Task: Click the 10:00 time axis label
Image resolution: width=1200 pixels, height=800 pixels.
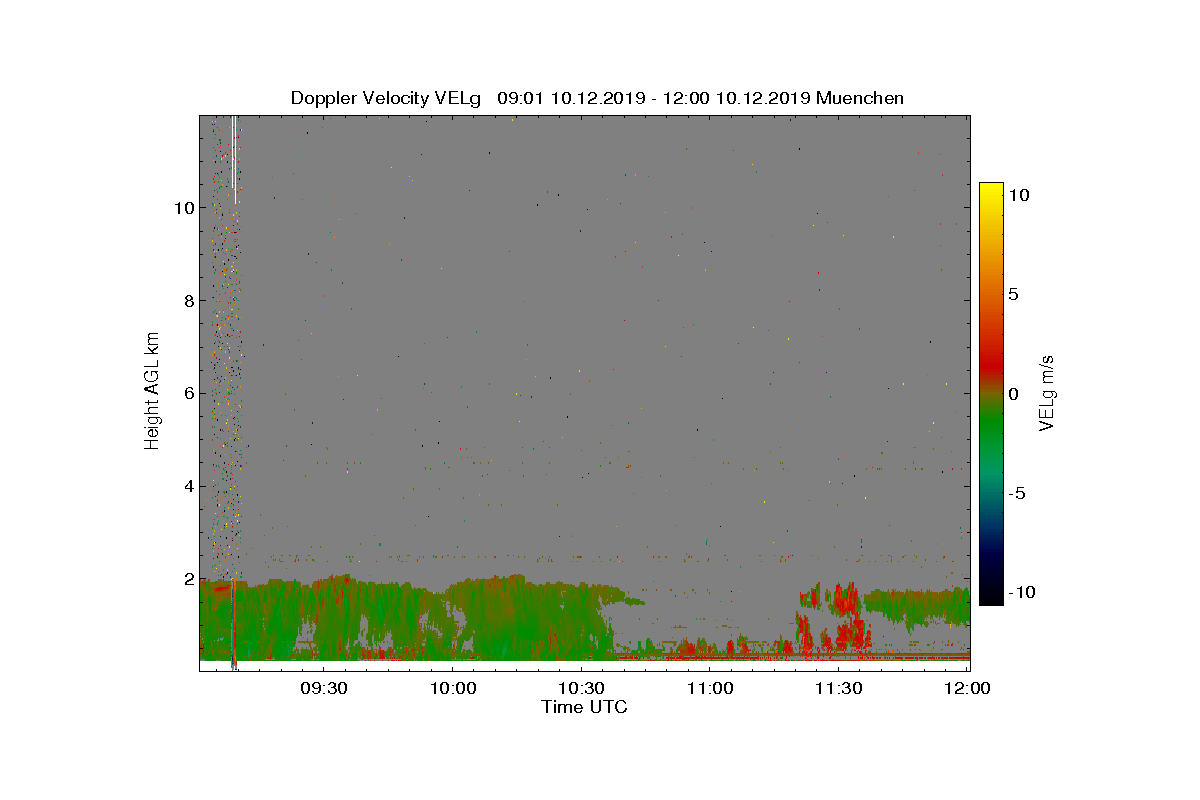Action: (x=452, y=689)
